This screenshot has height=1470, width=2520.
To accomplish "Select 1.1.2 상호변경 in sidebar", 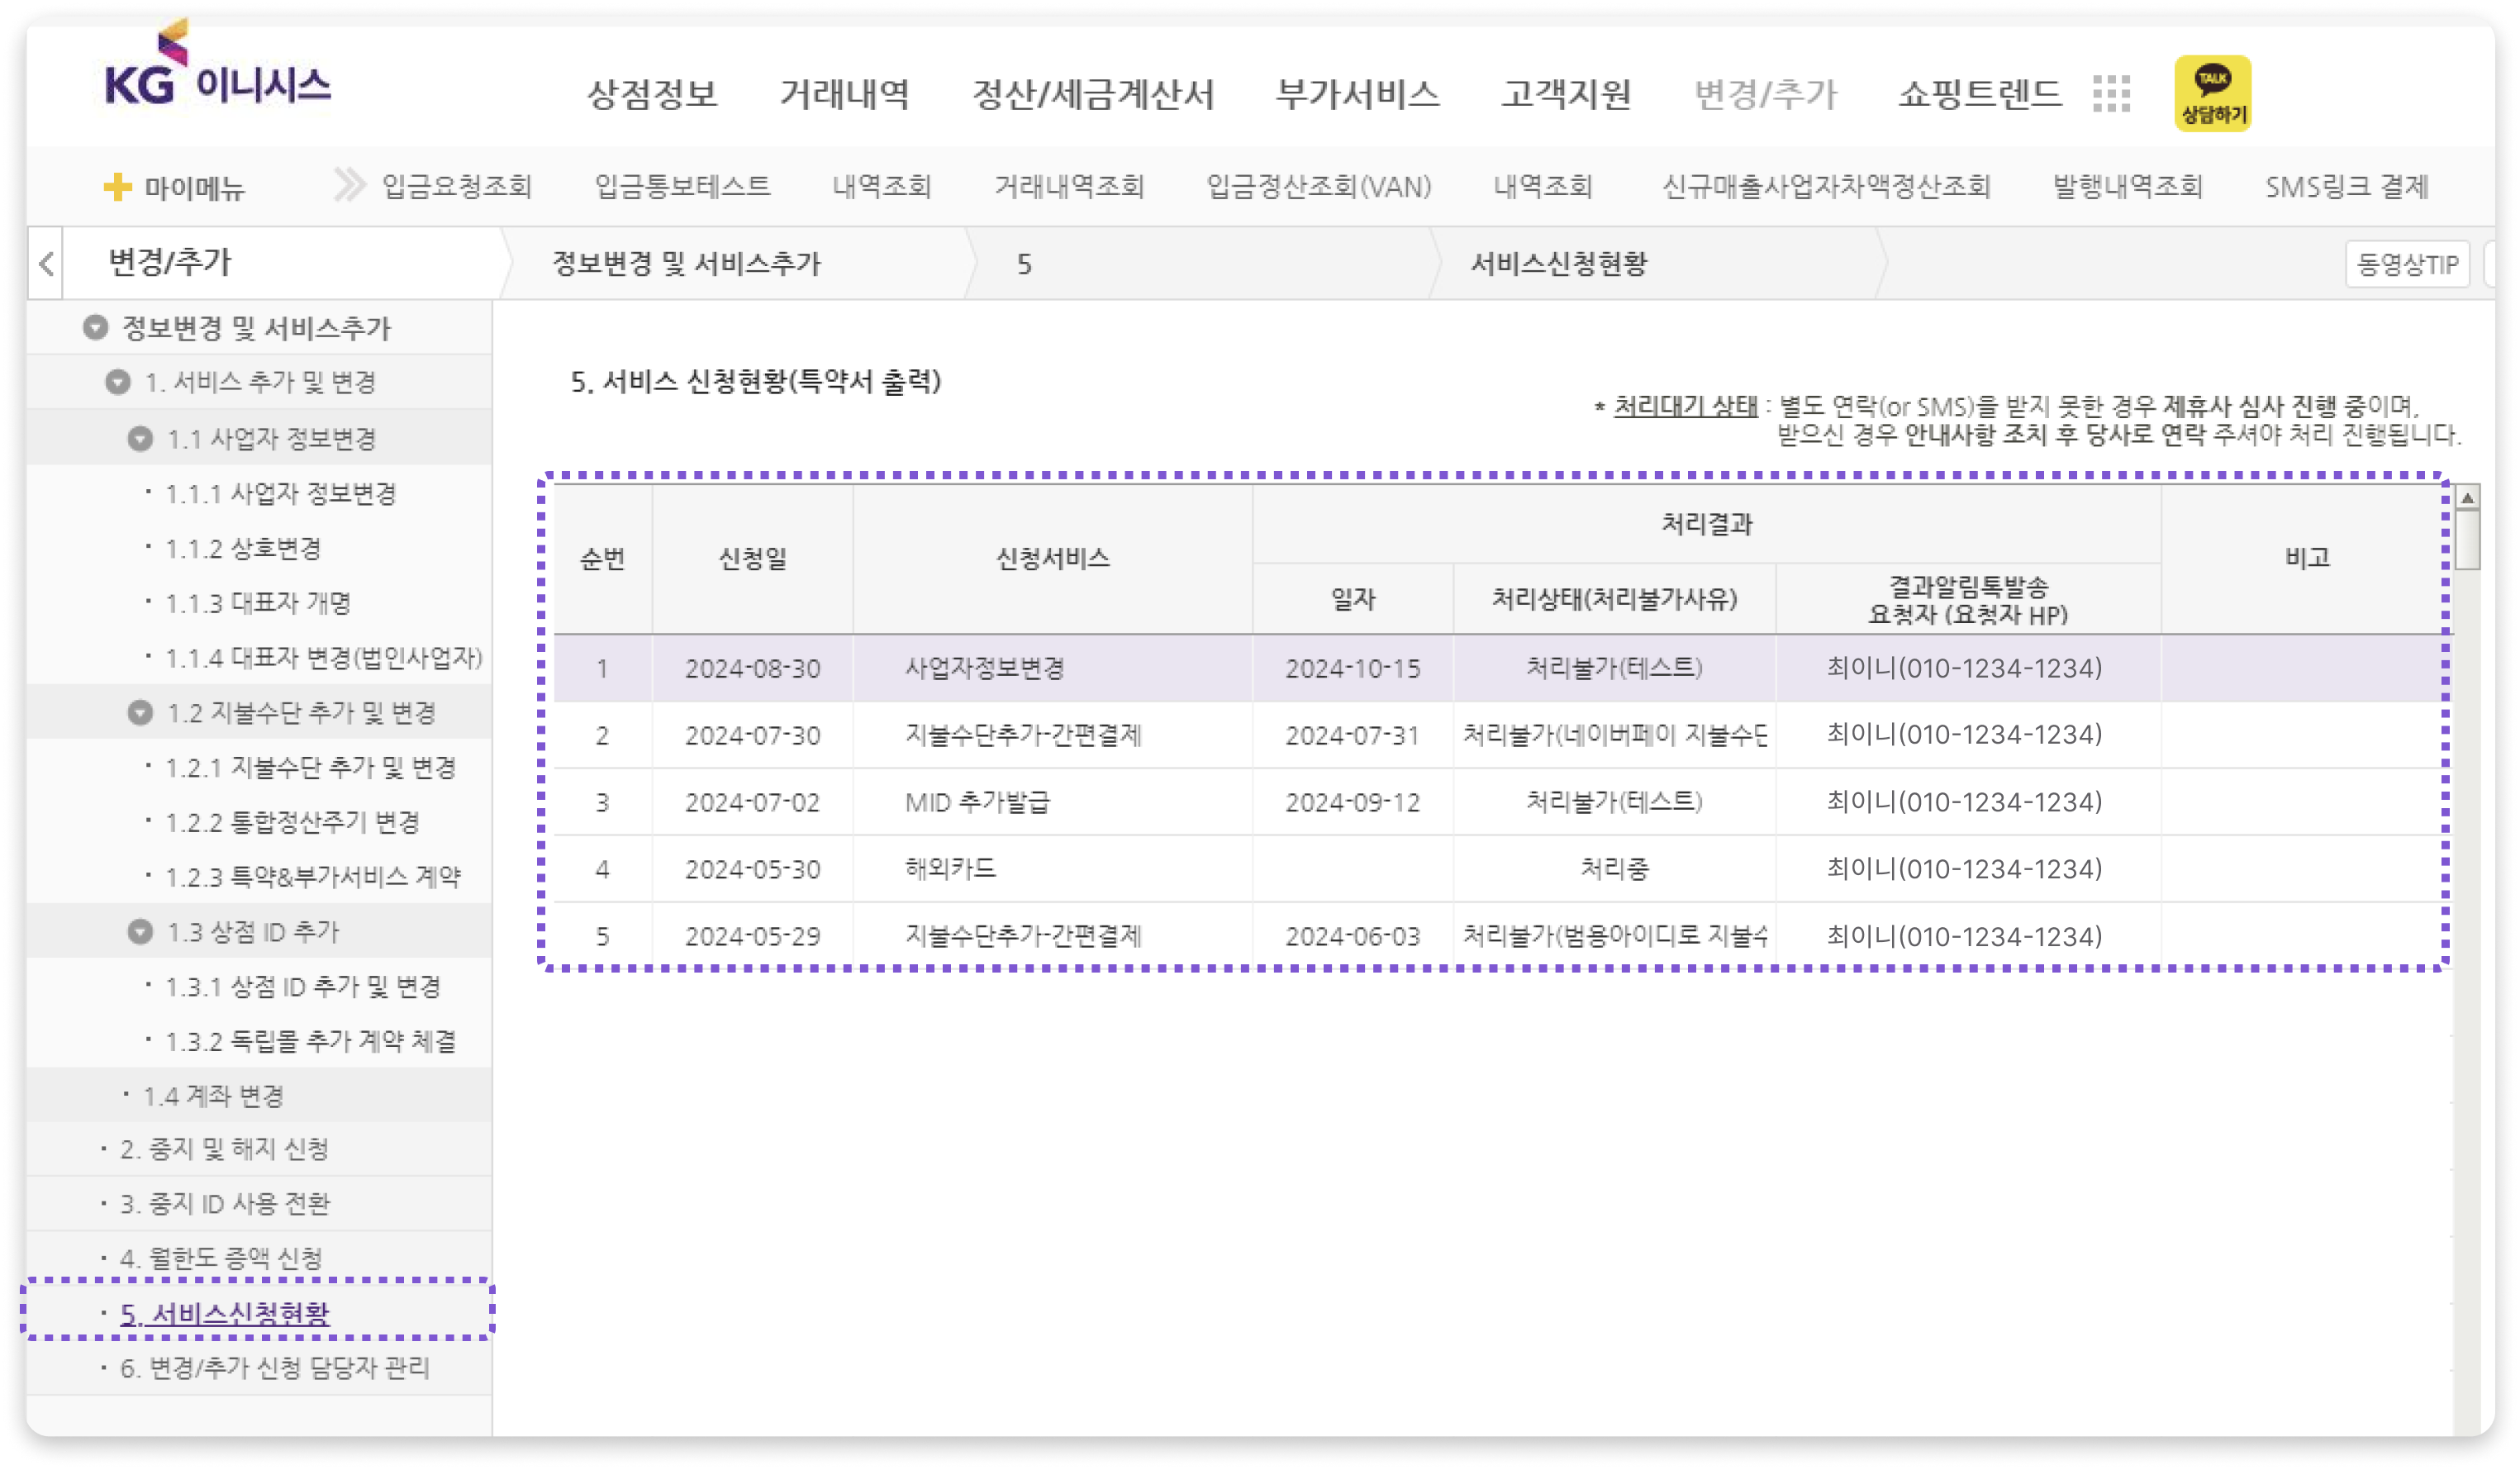I will pos(243,548).
